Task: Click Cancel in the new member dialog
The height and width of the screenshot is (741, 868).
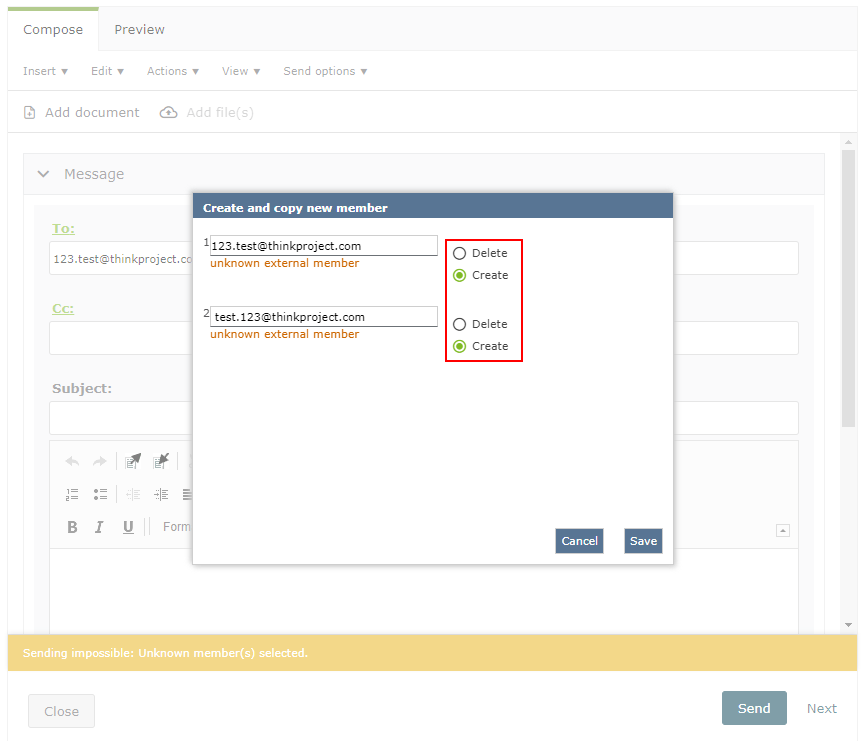Action: tap(579, 541)
